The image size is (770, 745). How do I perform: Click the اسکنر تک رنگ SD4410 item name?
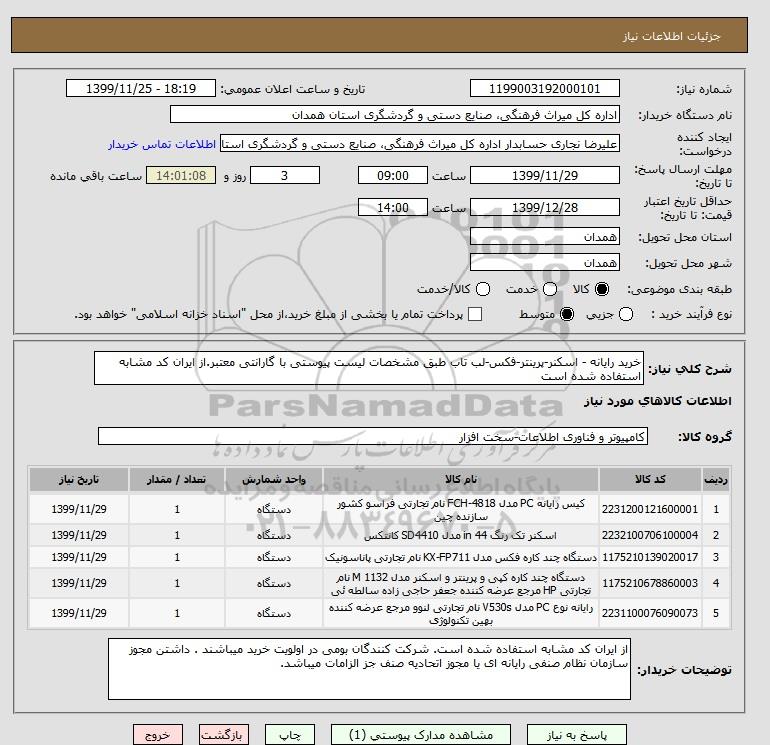pos(461,535)
